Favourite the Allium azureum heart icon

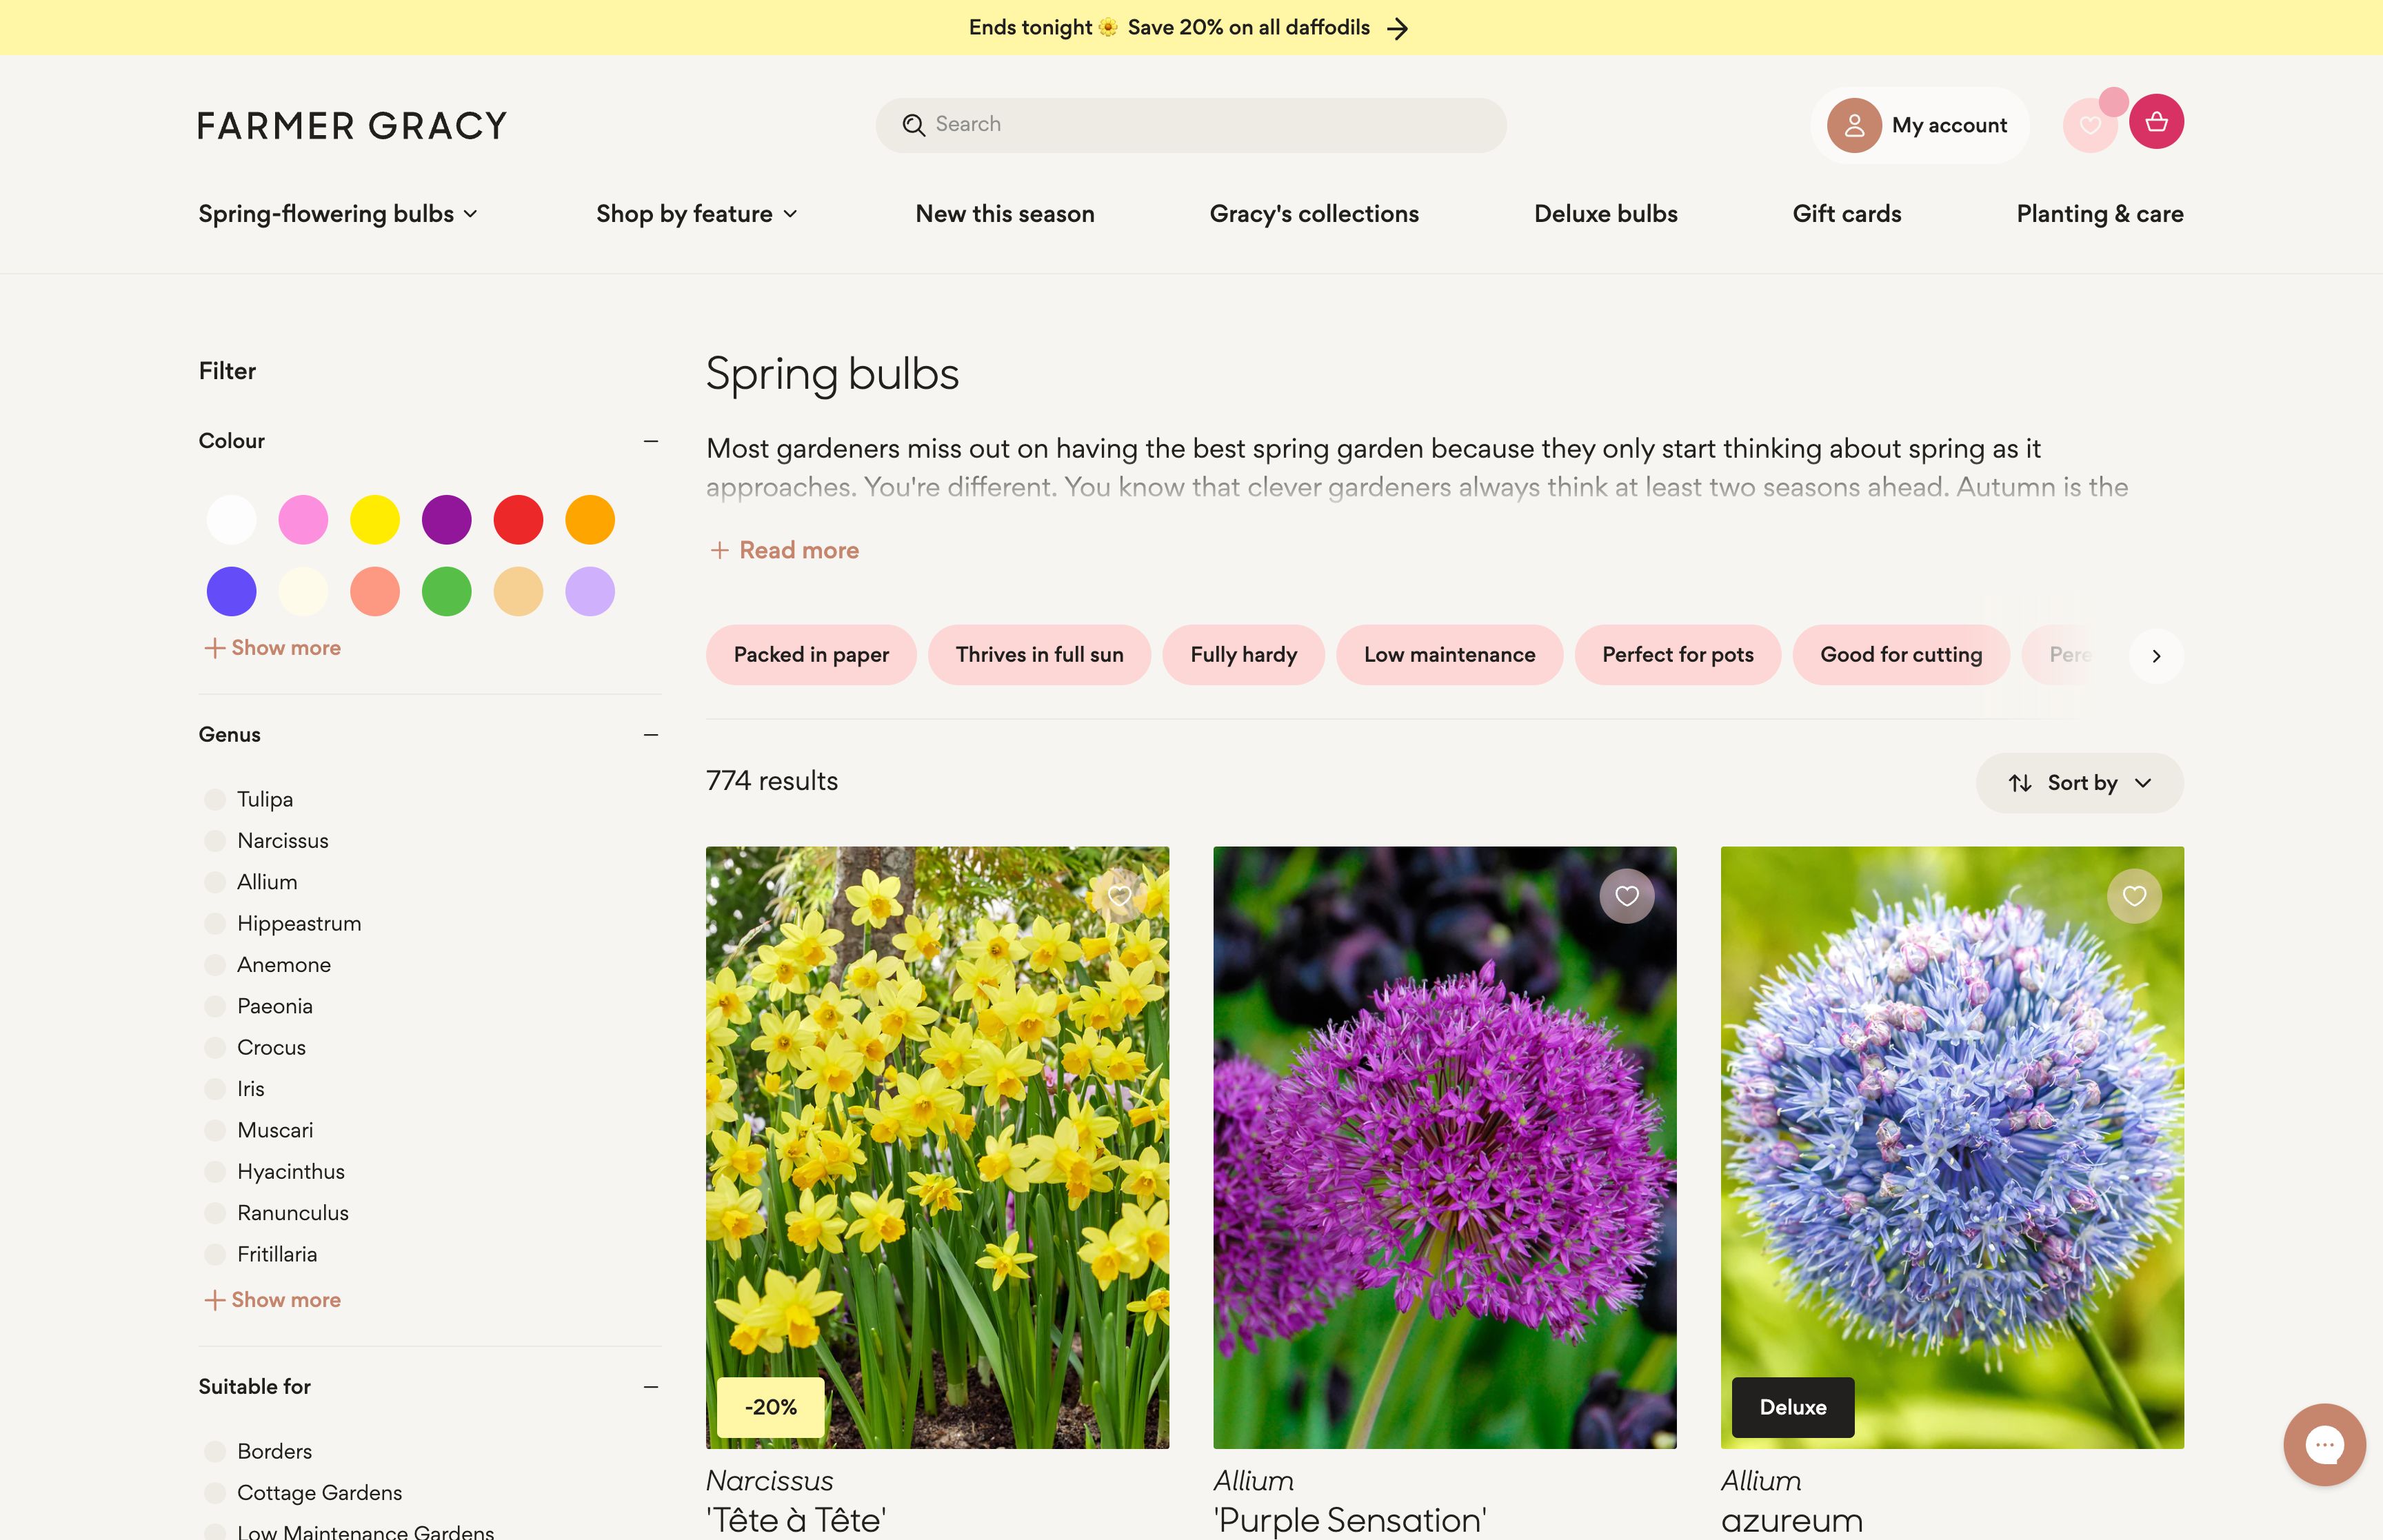[x=2134, y=896]
